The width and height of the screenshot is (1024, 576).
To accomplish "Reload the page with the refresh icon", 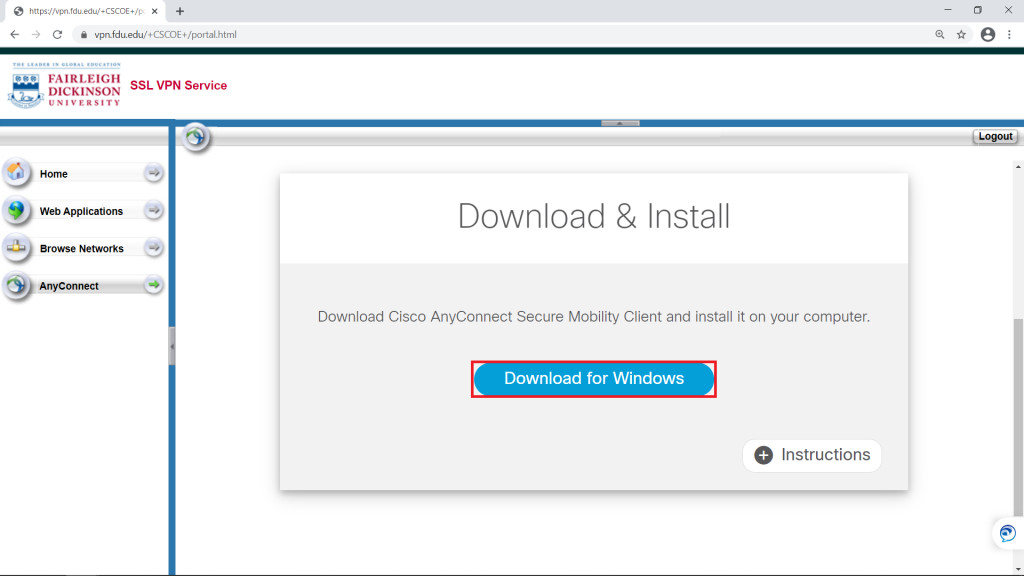I will (x=57, y=35).
